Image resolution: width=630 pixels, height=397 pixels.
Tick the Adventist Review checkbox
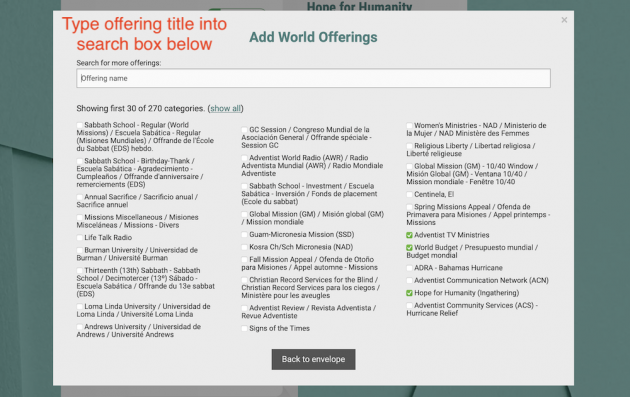click(244, 308)
